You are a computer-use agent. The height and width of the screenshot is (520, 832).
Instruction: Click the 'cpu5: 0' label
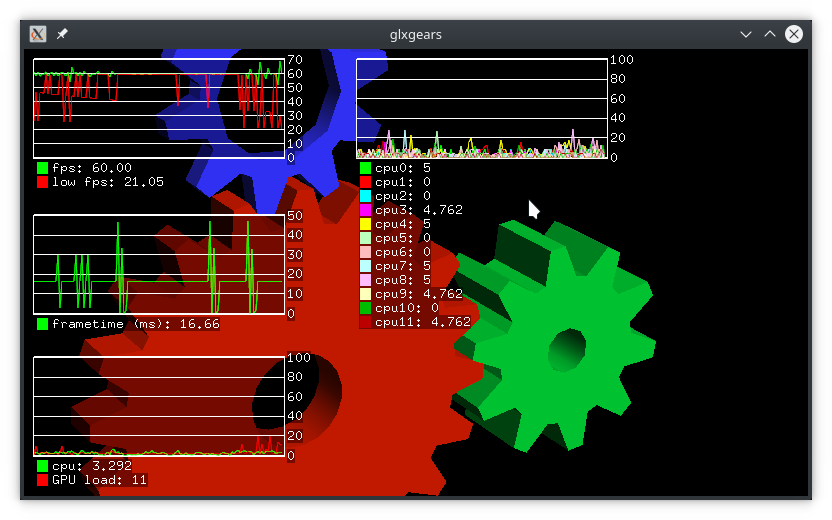pyautogui.click(x=403, y=238)
